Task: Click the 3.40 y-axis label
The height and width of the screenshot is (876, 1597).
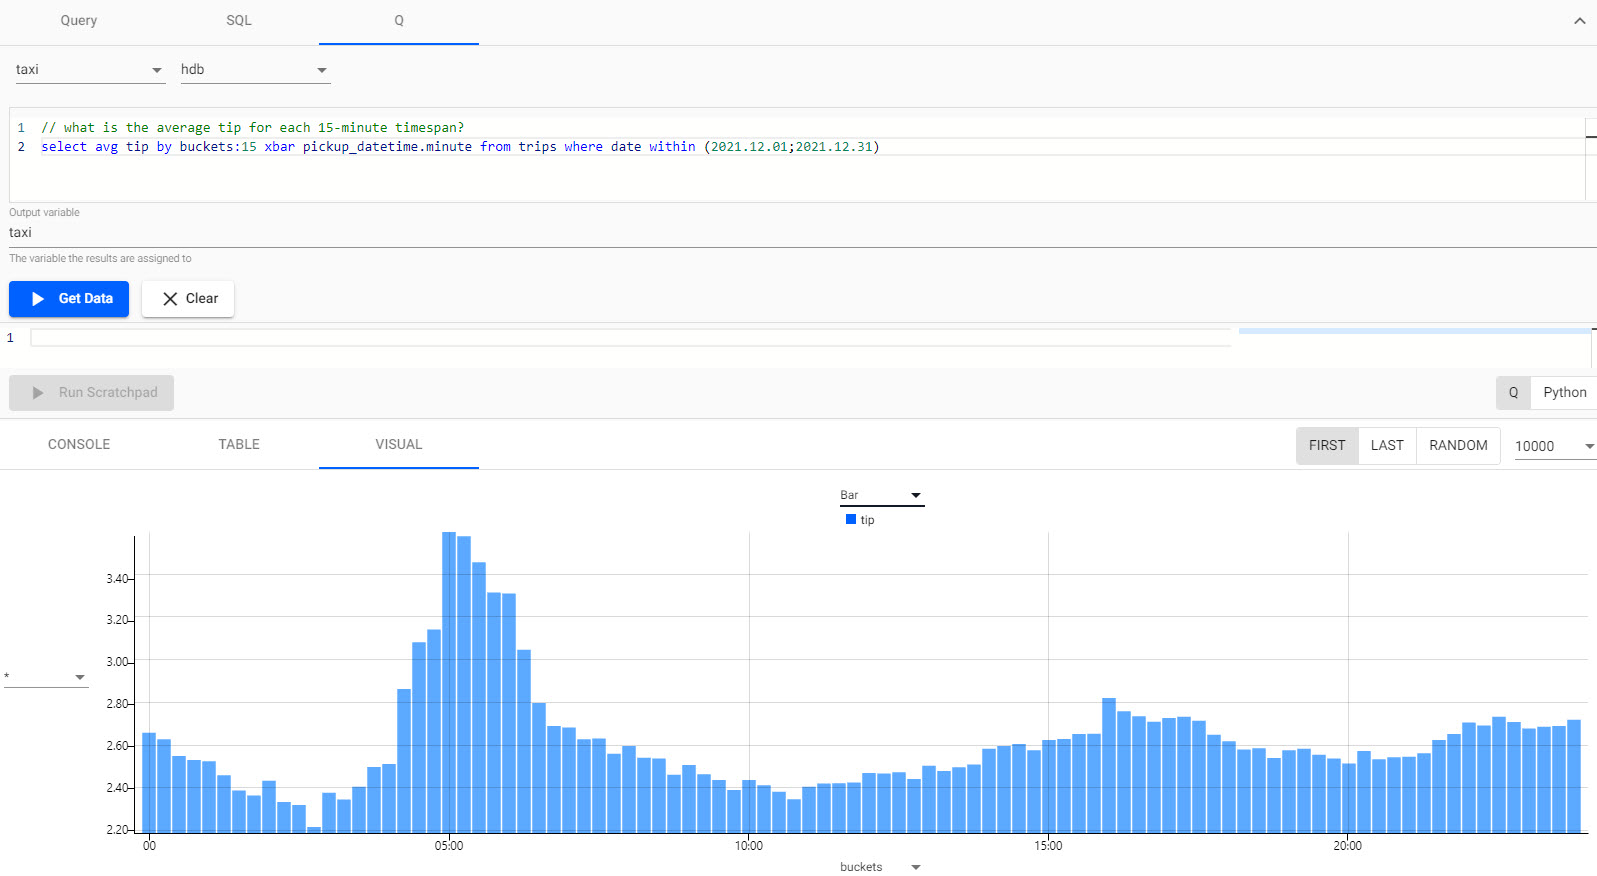Action: [117, 579]
